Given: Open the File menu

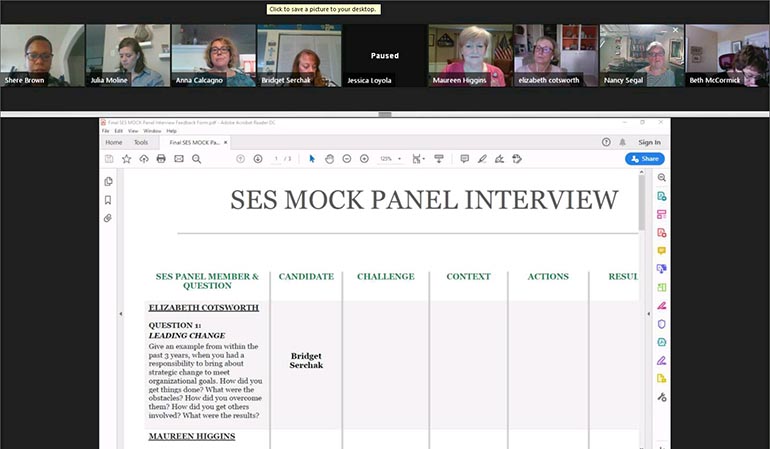Looking at the screenshot, I should (106, 131).
